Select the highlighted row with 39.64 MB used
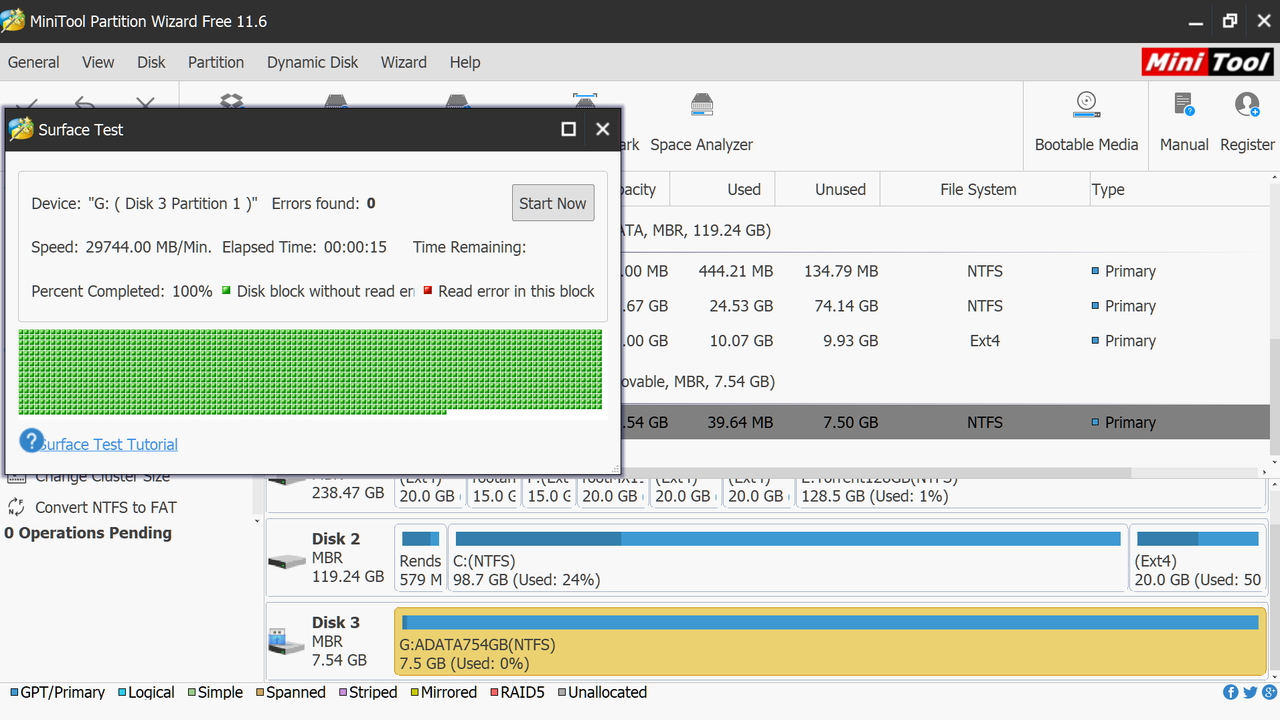The width and height of the screenshot is (1280, 720). tap(945, 422)
